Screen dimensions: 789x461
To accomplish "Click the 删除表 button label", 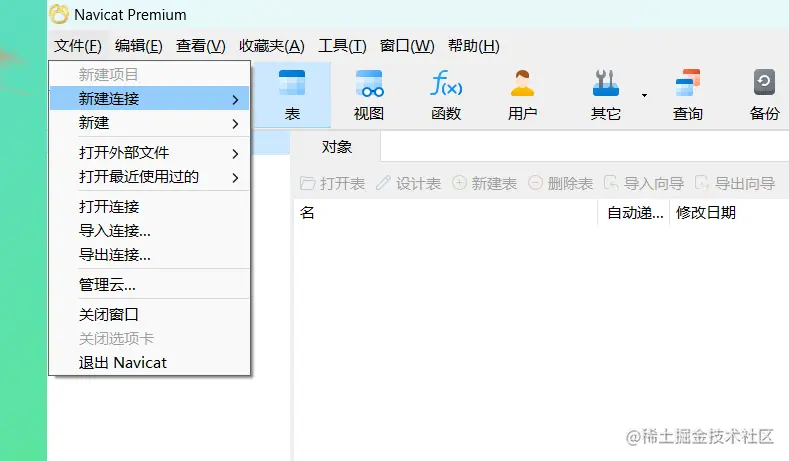I will (x=570, y=184).
